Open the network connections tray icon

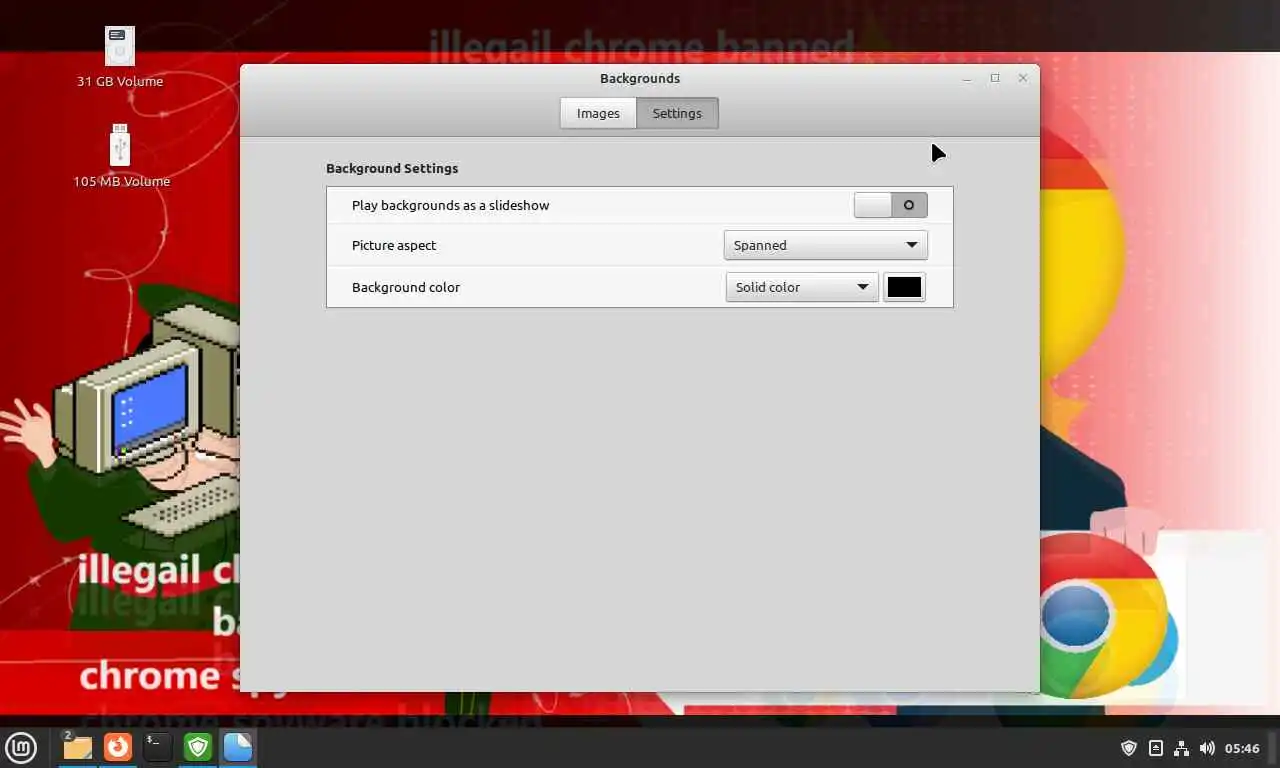1181,748
